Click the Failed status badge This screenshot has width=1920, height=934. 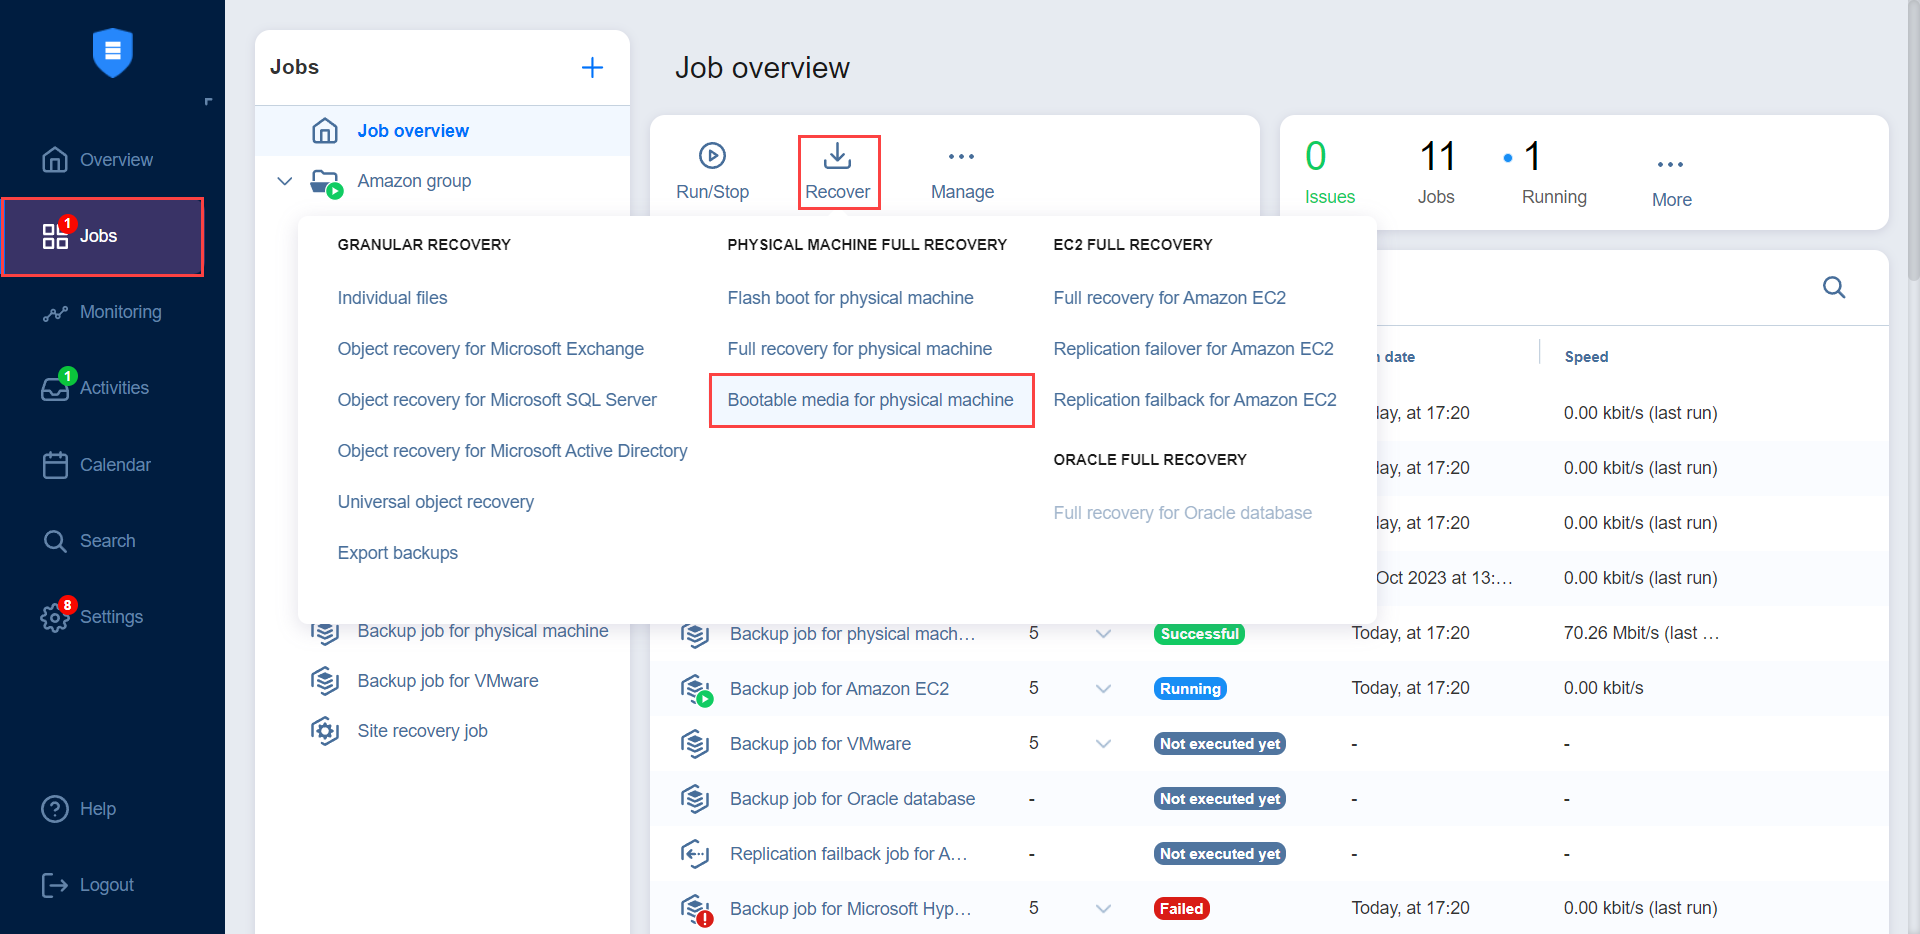click(1181, 909)
